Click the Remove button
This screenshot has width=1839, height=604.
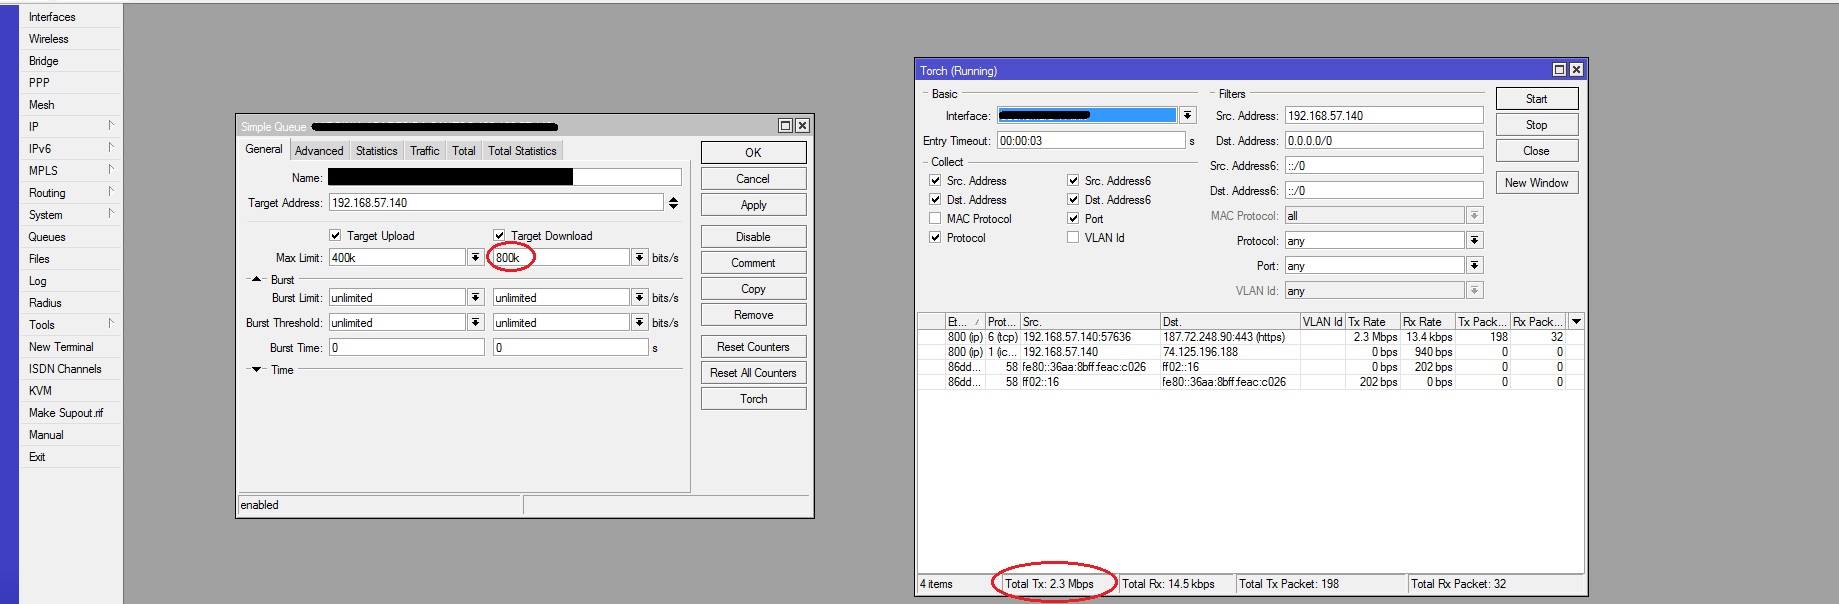(753, 315)
